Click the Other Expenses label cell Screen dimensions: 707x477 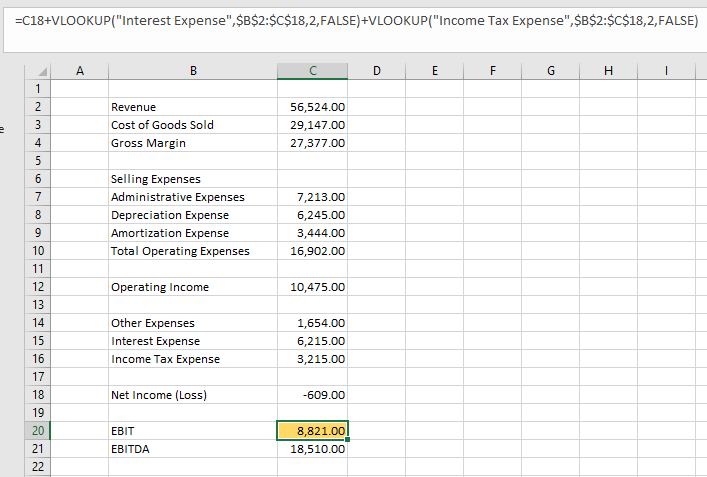click(x=193, y=323)
